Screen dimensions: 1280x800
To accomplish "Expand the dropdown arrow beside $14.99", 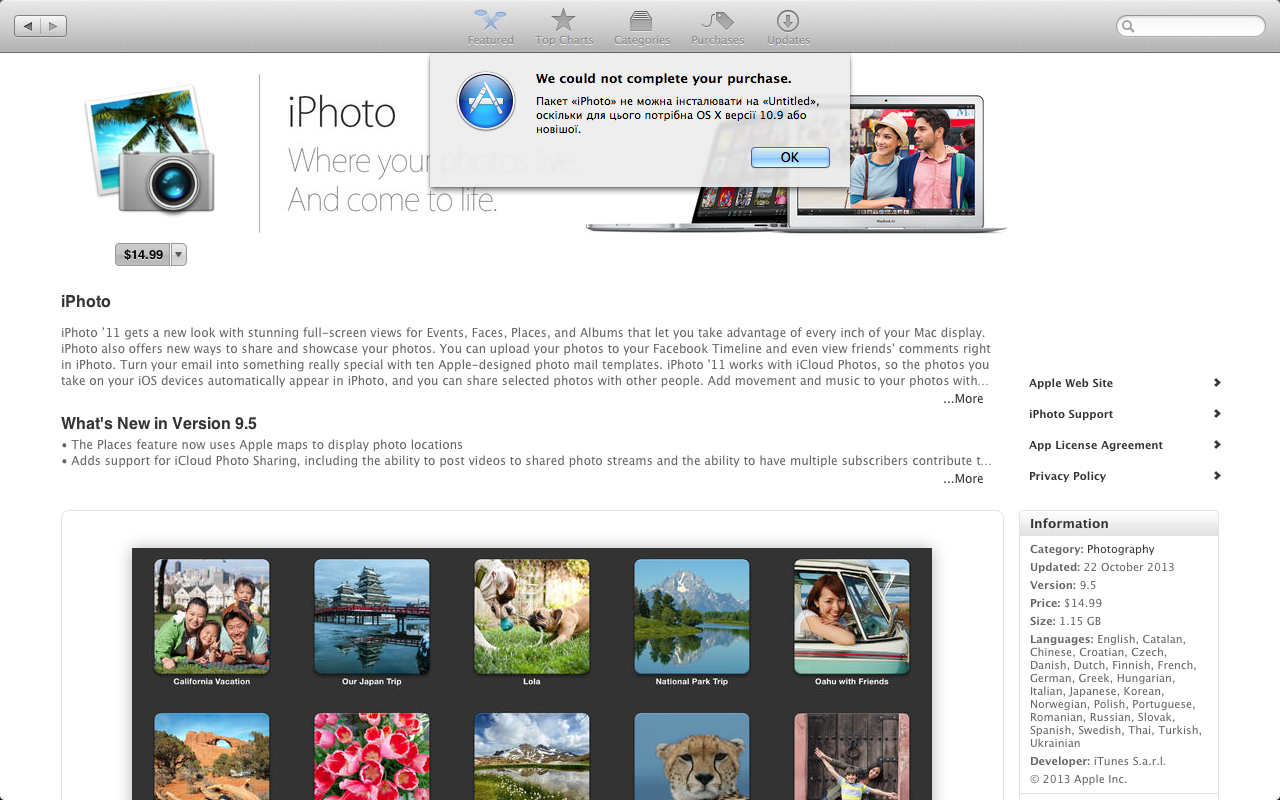I will pyautogui.click(x=179, y=255).
